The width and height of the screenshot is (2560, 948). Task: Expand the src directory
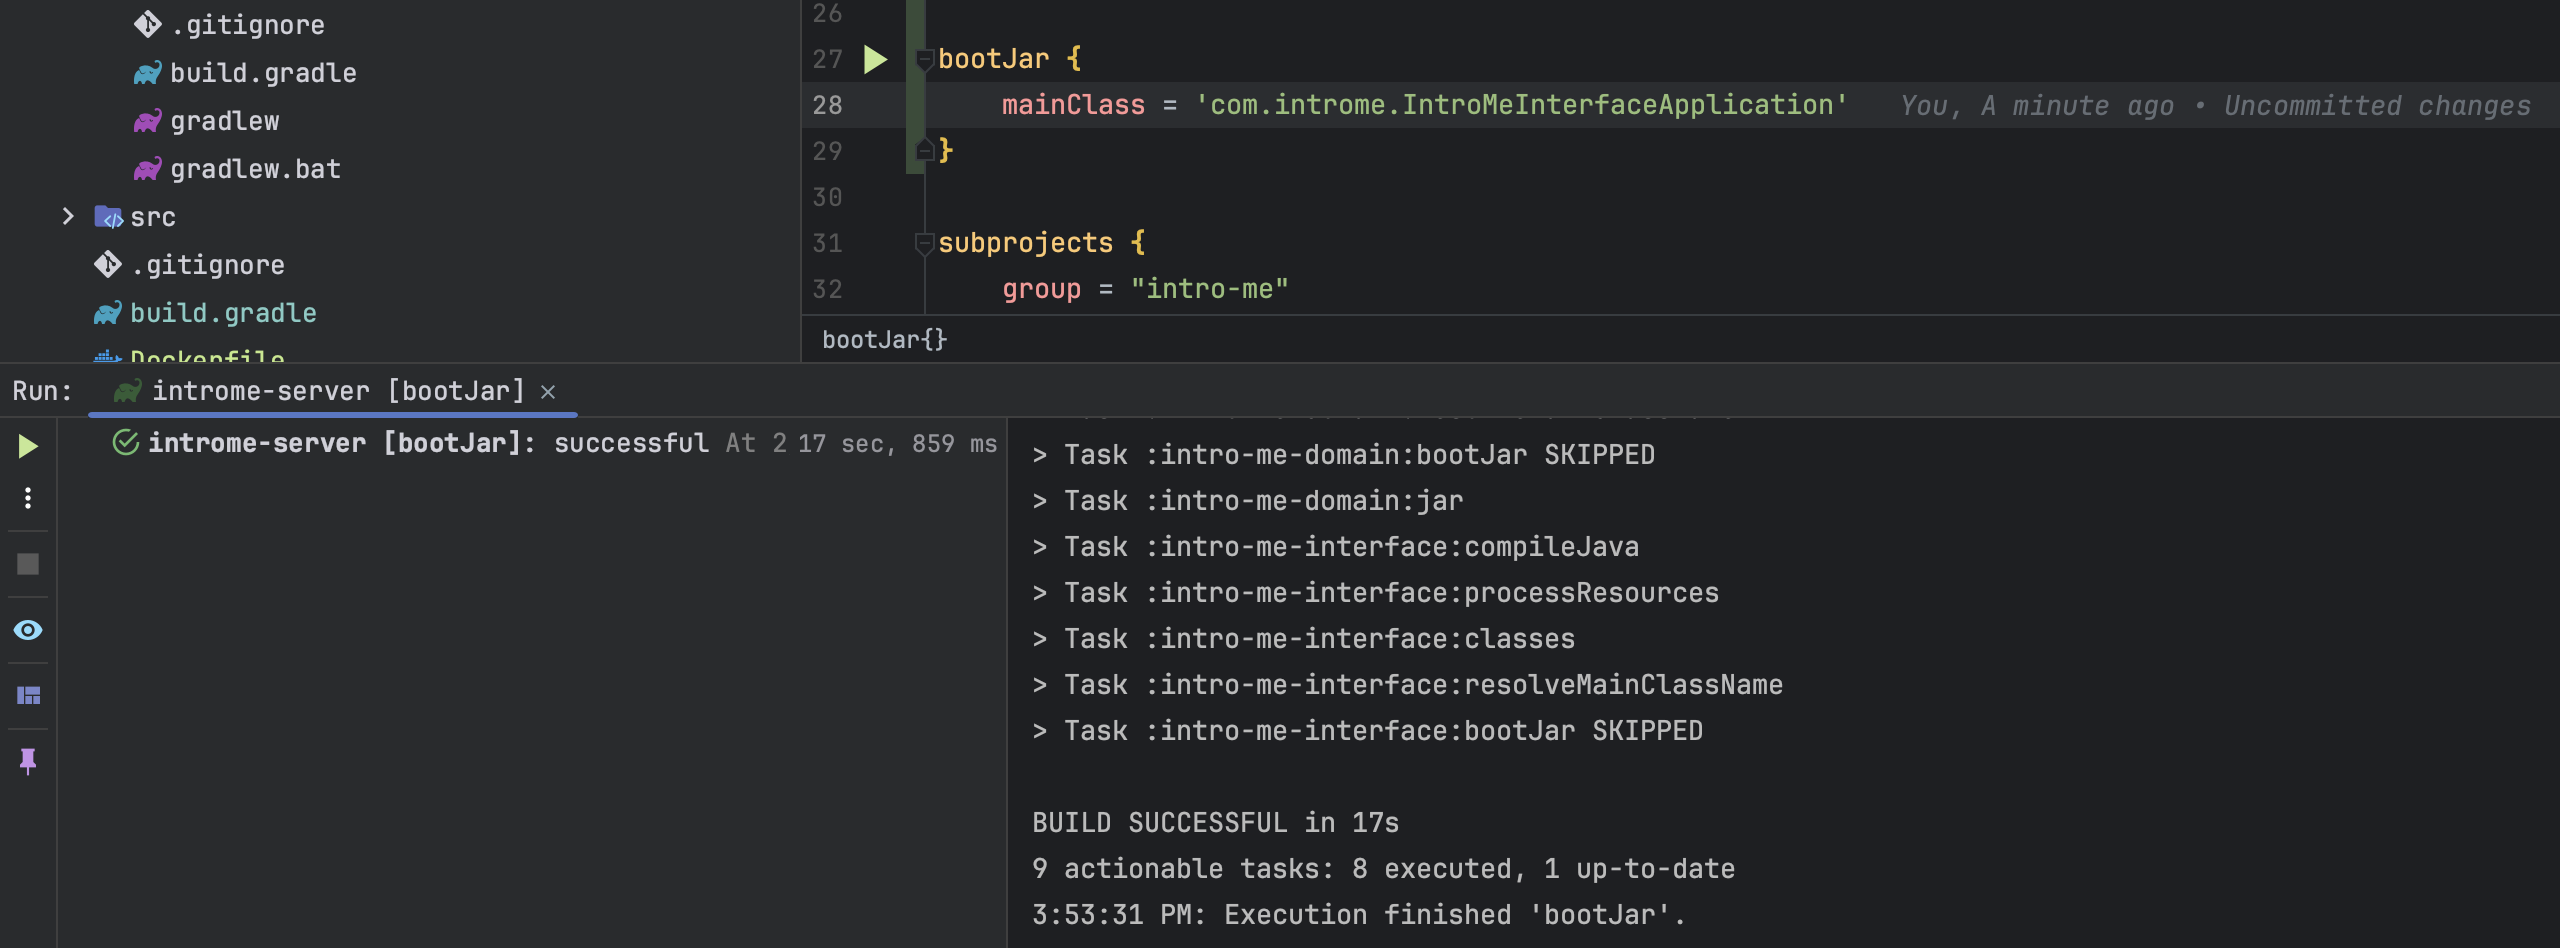67,216
